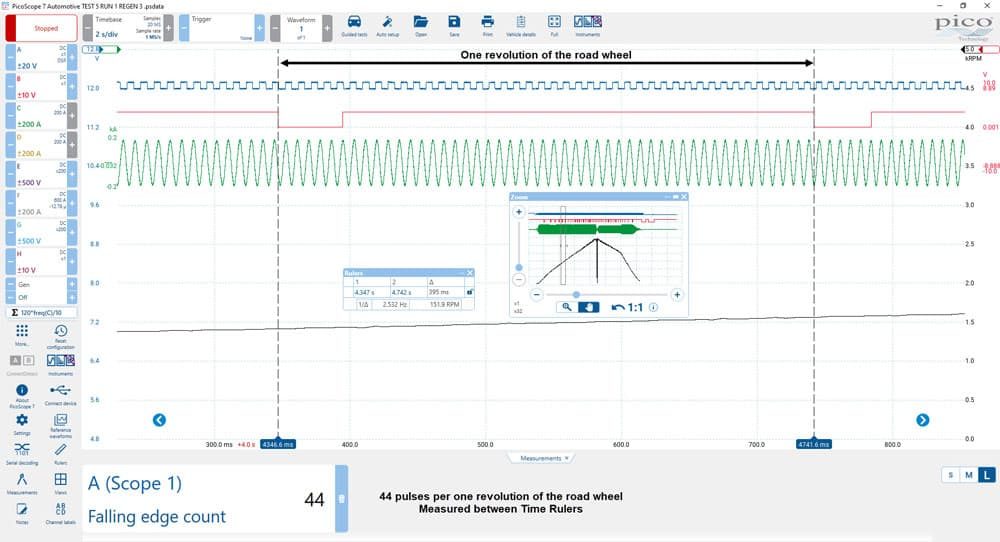Run Auto setup from the toolbar
This screenshot has height=542, width=1000.
tap(387, 26)
